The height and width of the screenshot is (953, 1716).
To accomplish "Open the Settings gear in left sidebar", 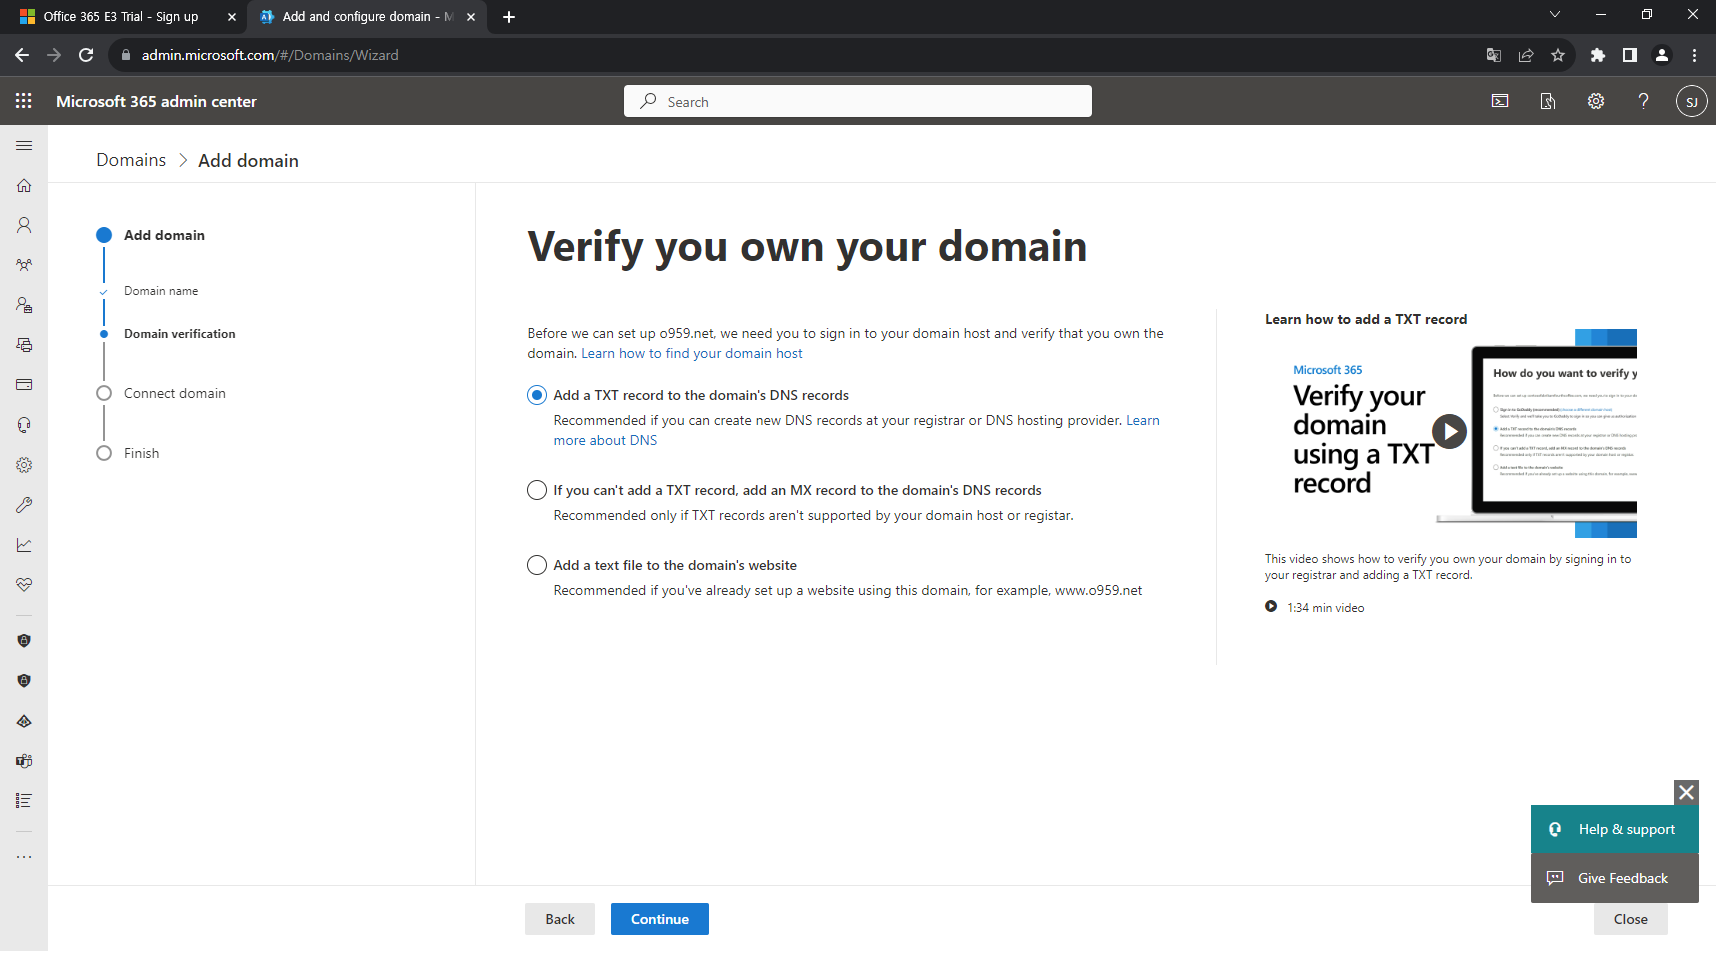I will click(24, 465).
